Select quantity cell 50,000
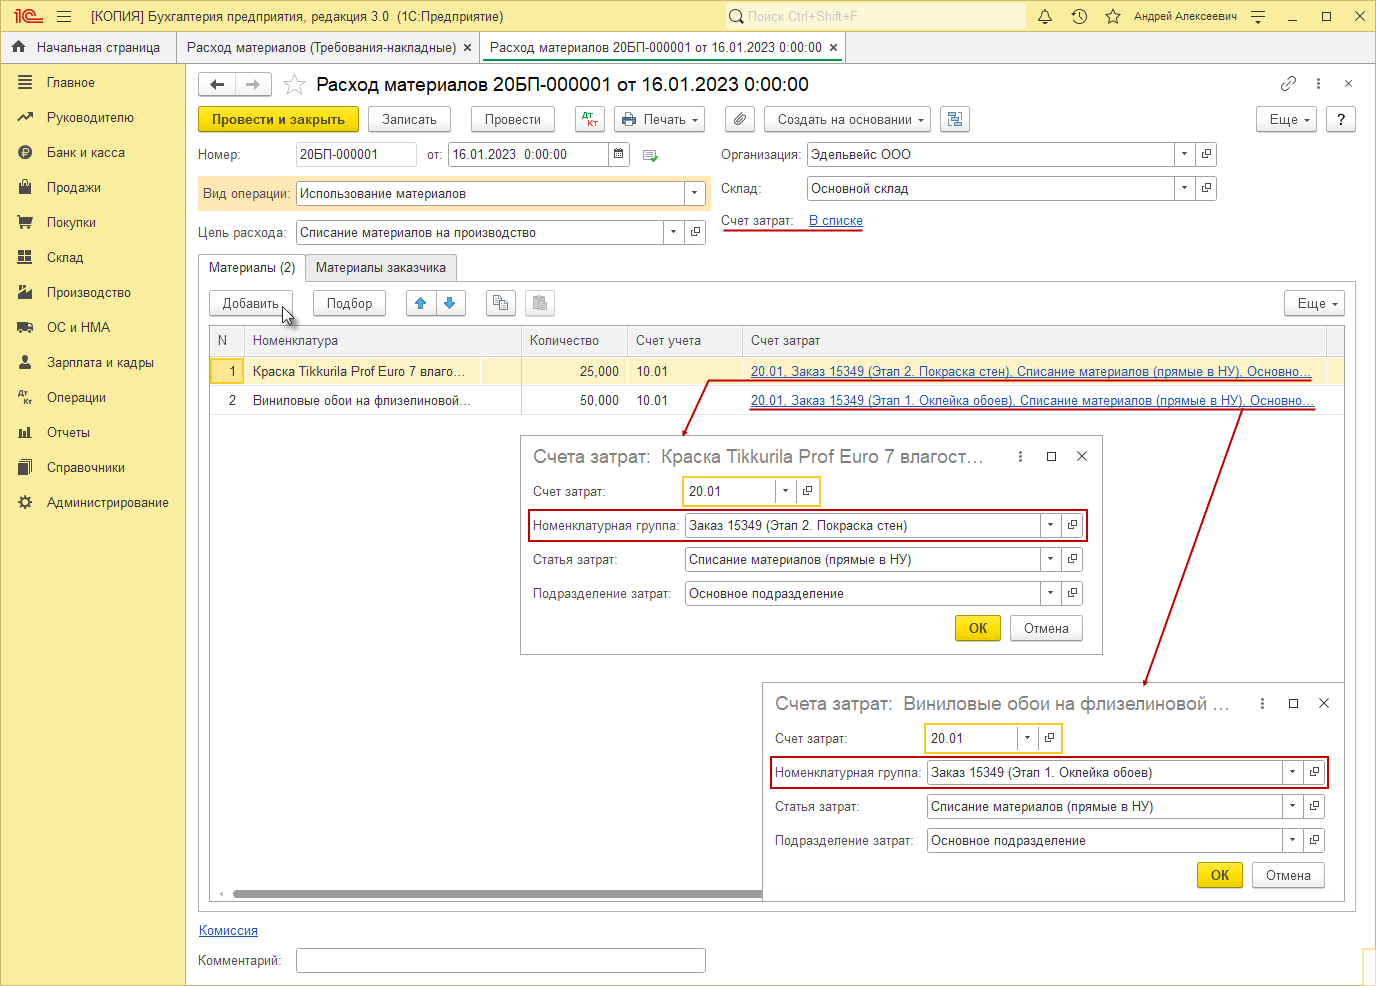The height and width of the screenshot is (986, 1376). (x=574, y=400)
